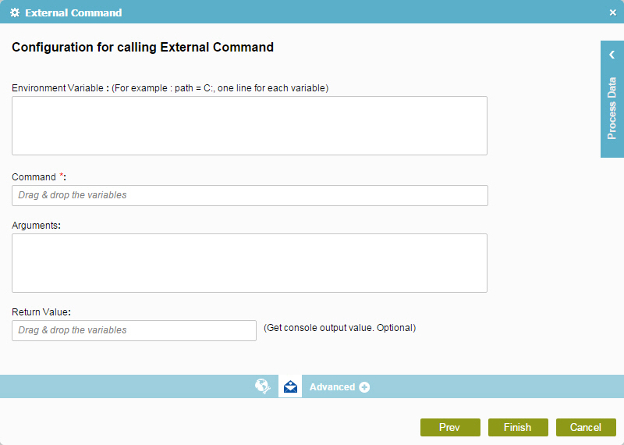Click inside the Arguments text area

pyautogui.click(x=250, y=263)
